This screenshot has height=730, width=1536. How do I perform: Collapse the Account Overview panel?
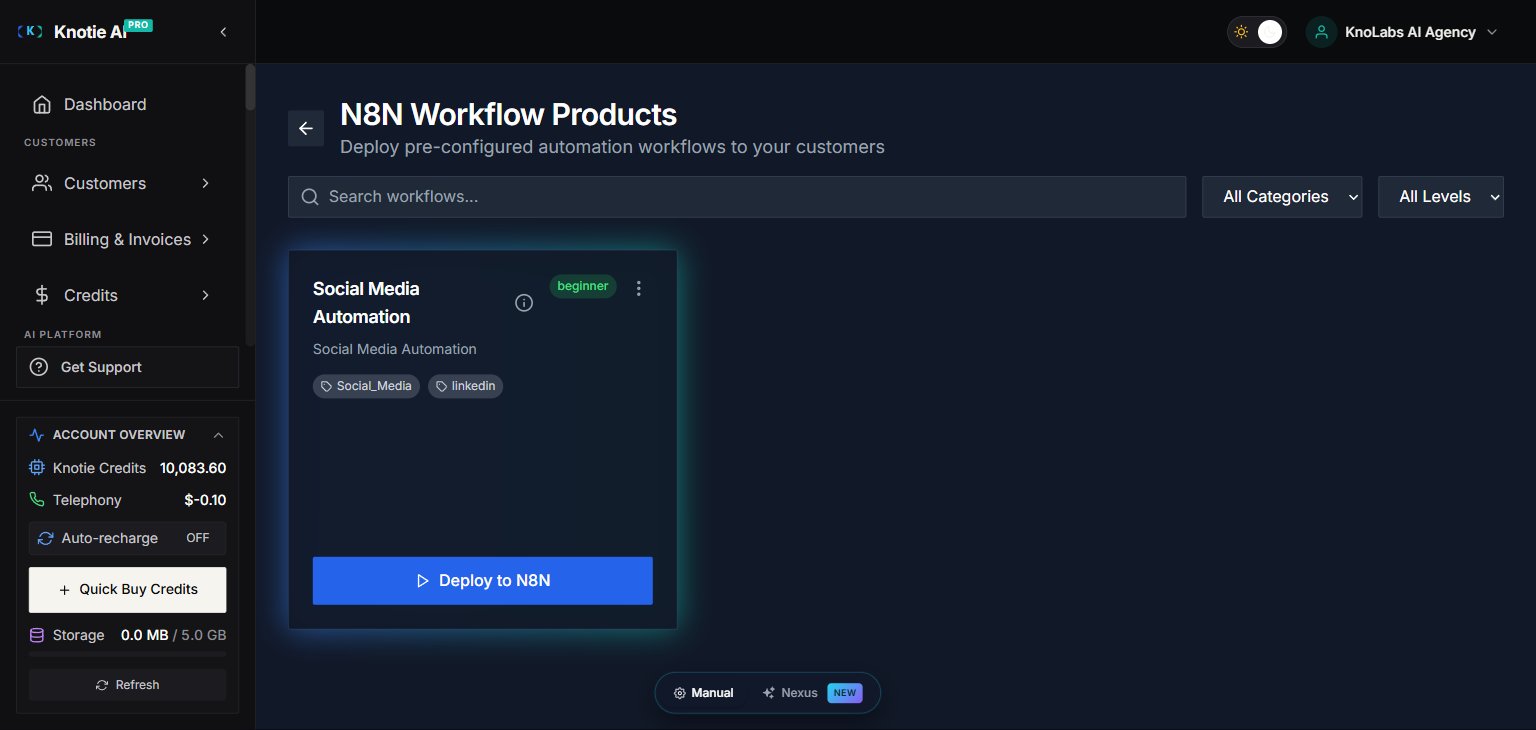pyautogui.click(x=218, y=435)
